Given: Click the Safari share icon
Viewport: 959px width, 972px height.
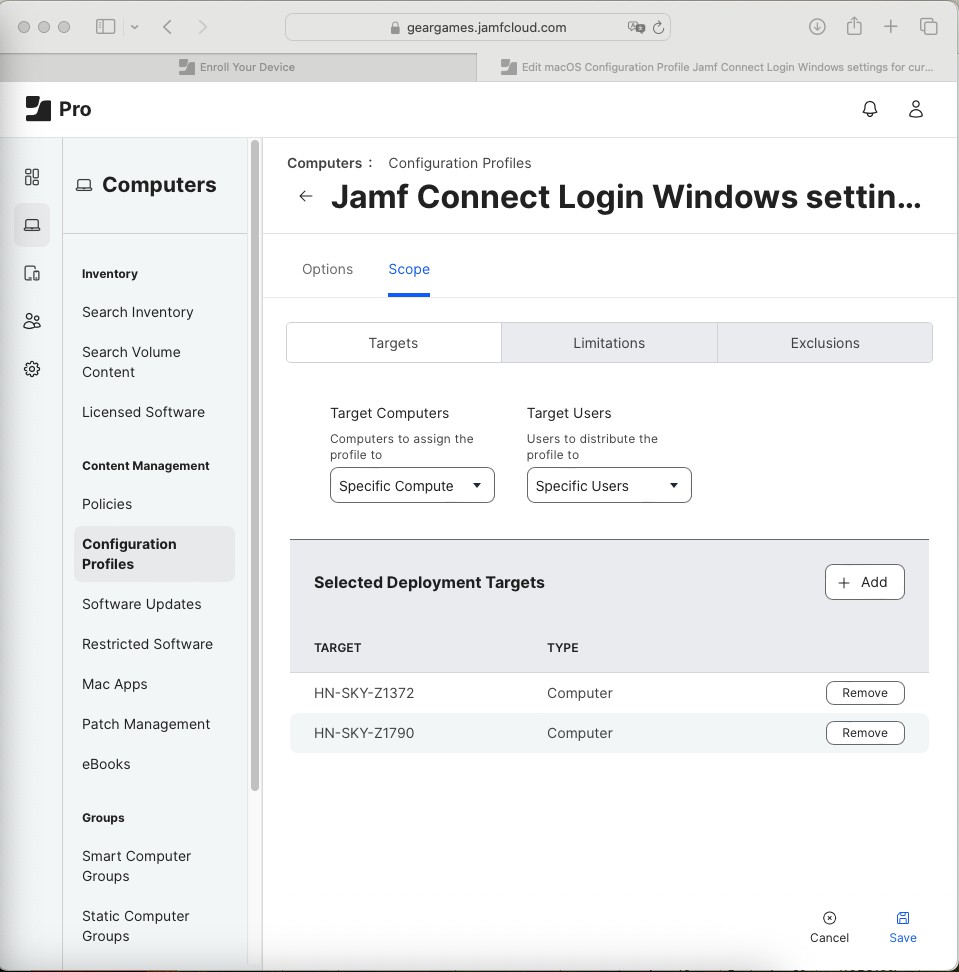Looking at the screenshot, I should click(x=854, y=27).
